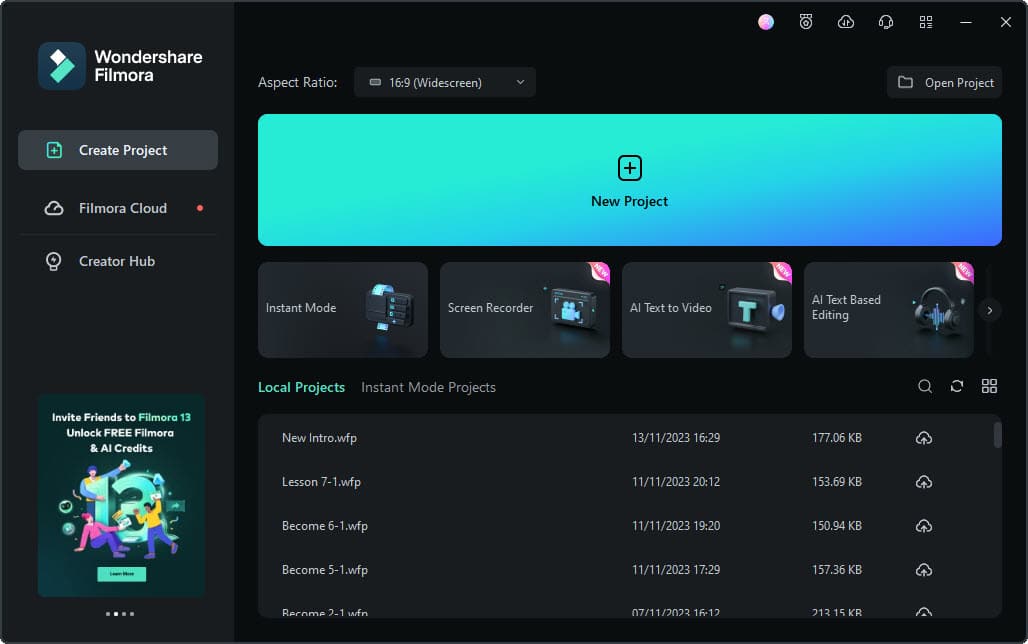Open the customer support headset icon
This screenshot has height=644, width=1028.
click(886, 22)
